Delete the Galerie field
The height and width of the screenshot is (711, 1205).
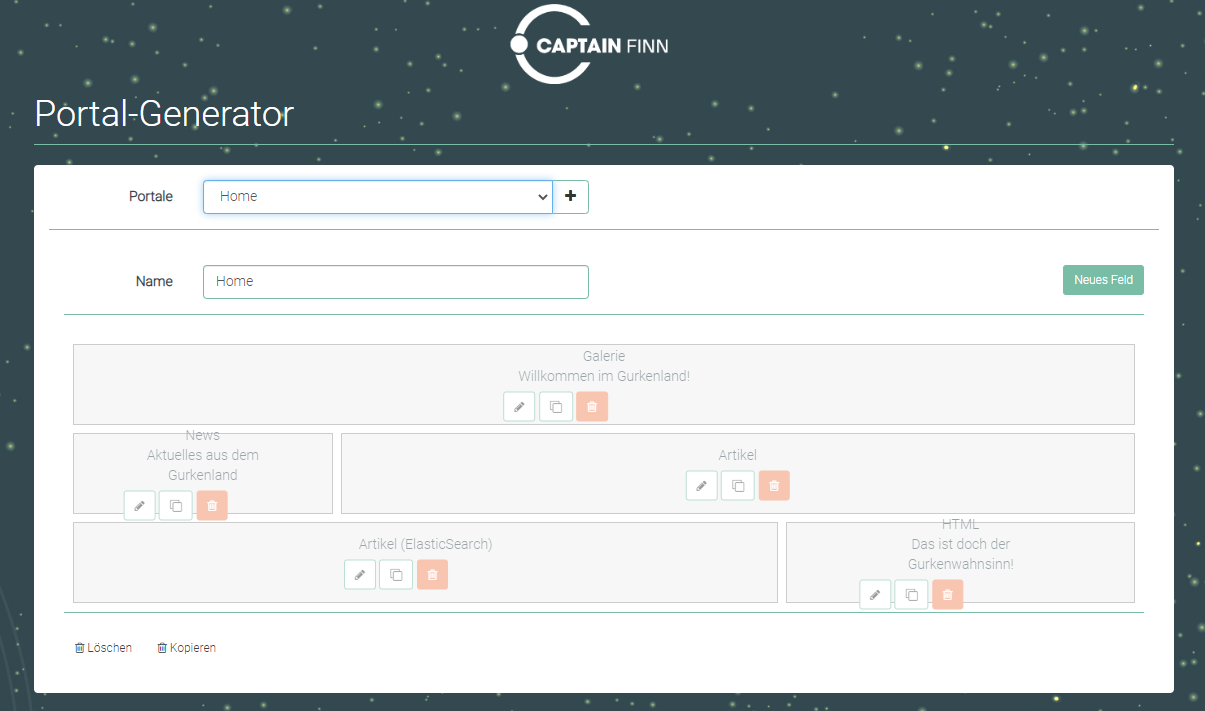[x=592, y=407]
